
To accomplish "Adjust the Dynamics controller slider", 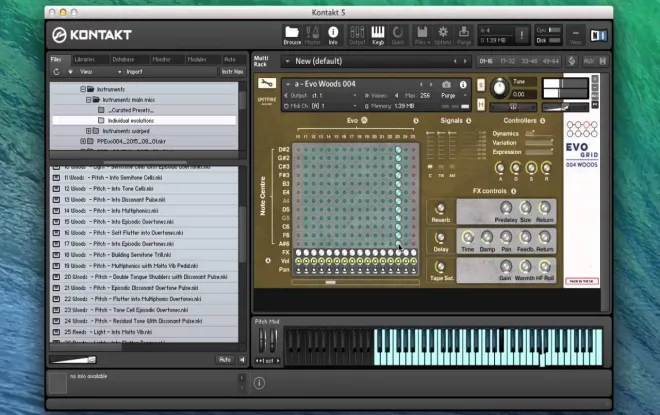I will pos(539,134).
